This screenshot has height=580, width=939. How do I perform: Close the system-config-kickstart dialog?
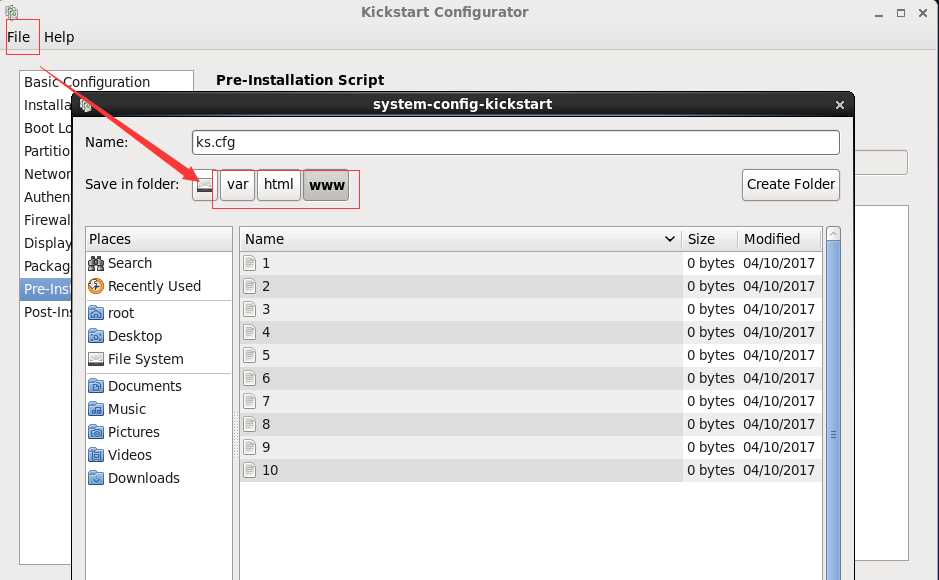[840, 105]
